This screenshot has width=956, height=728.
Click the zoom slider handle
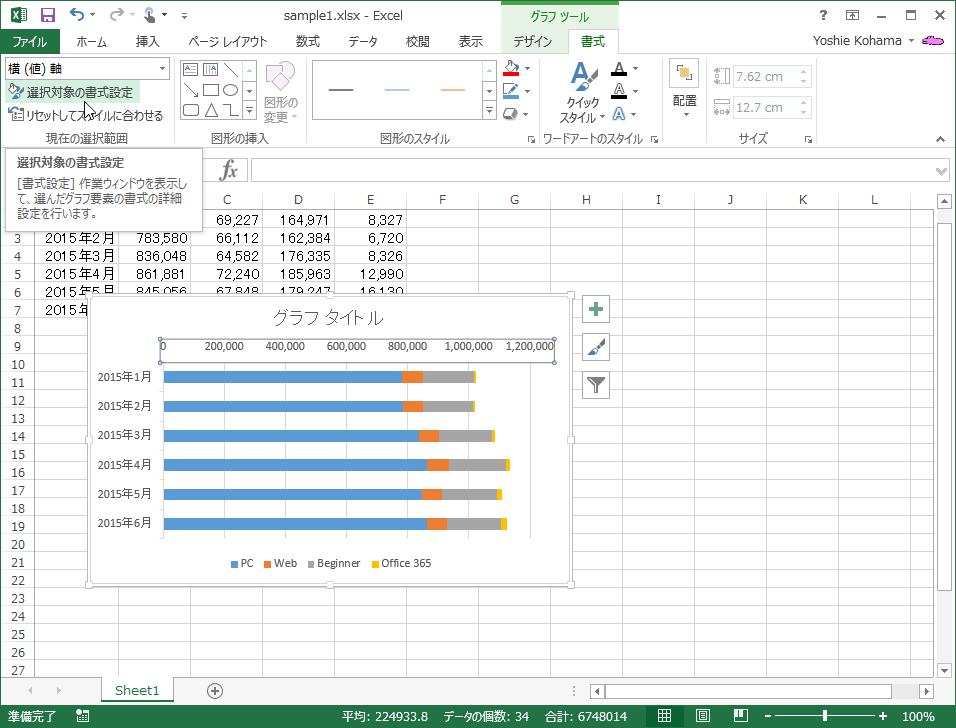(x=825, y=716)
